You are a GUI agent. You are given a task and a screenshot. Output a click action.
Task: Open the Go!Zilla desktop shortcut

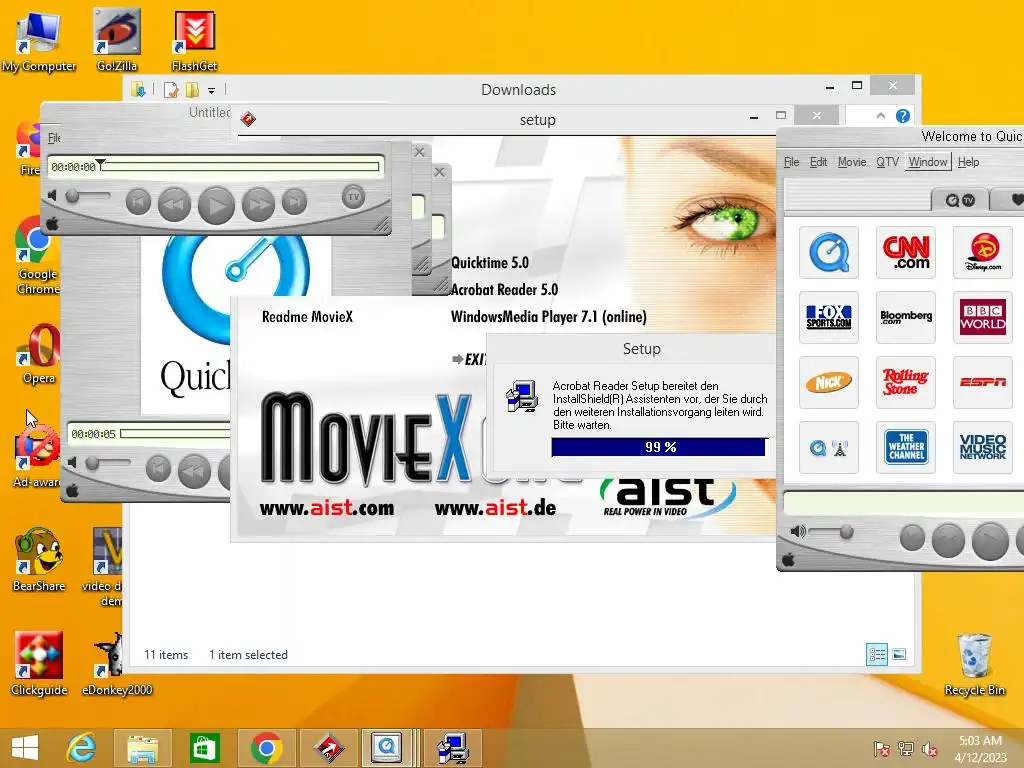point(117,39)
